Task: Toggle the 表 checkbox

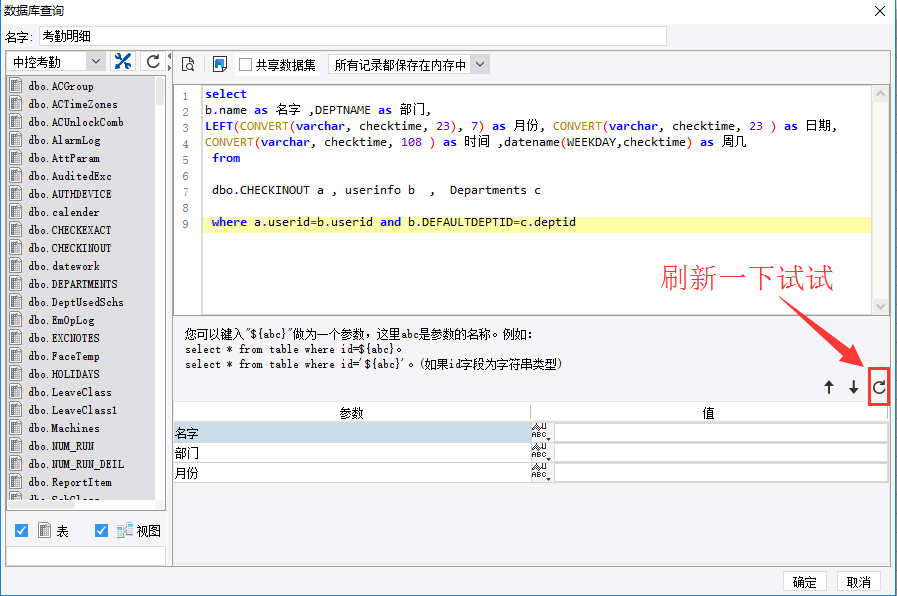Action: [x=21, y=531]
